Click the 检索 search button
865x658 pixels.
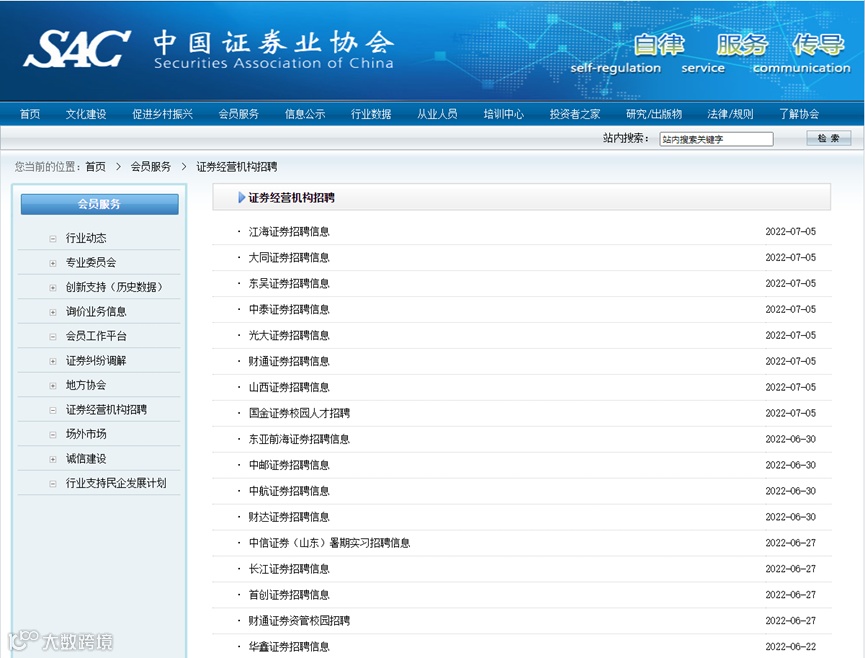click(x=829, y=138)
